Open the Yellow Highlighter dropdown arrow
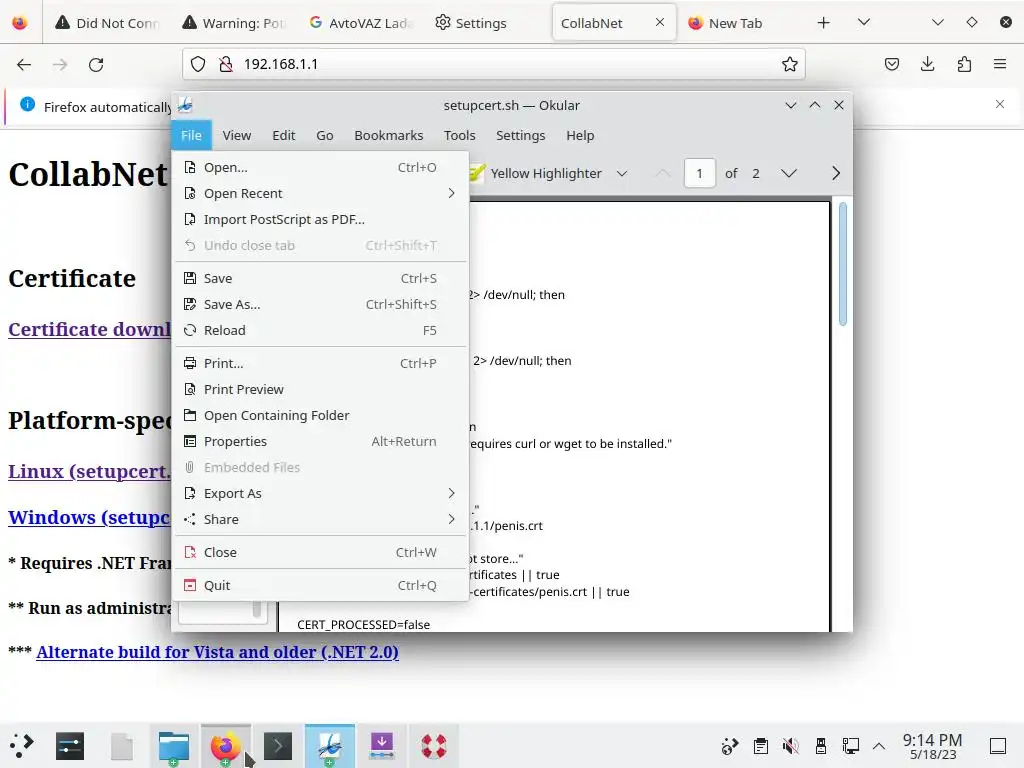The width and height of the screenshot is (1024, 768). [622, 174]
